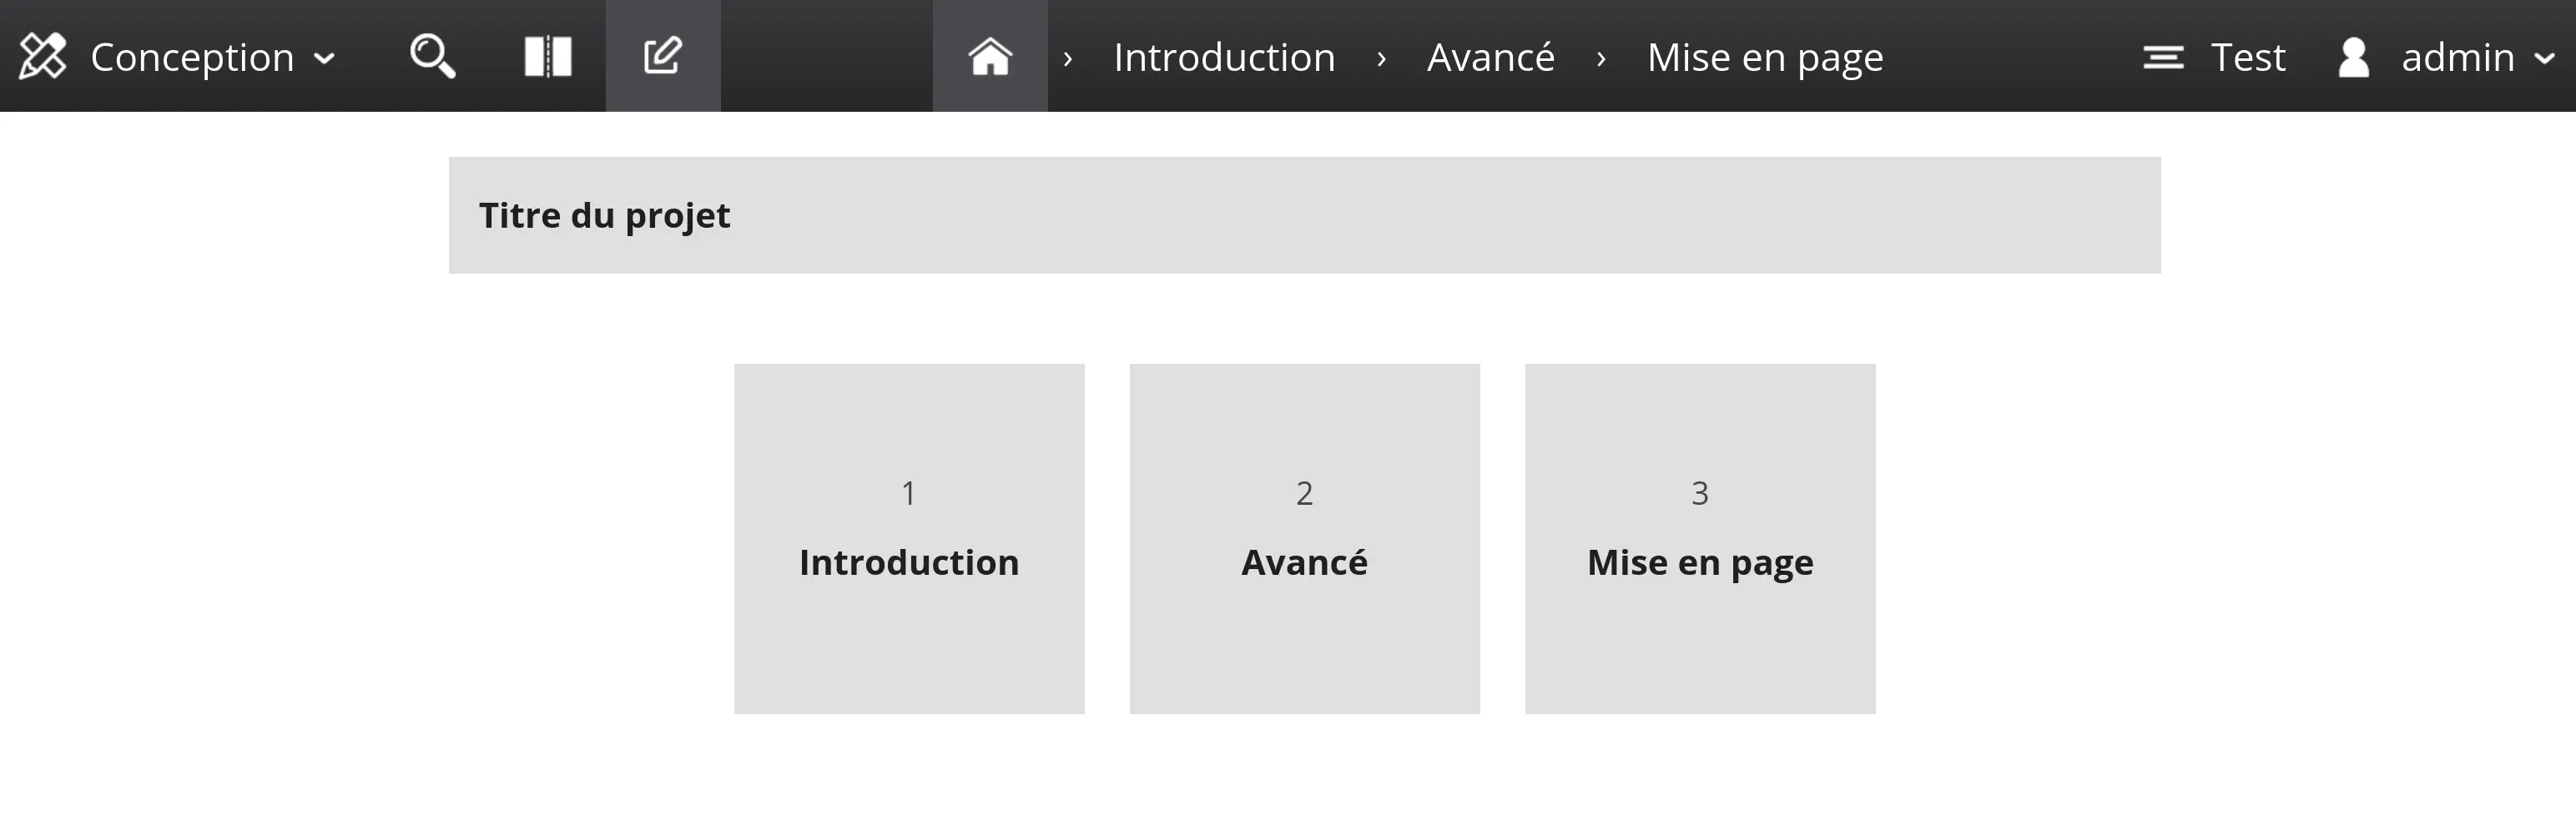Click the breadcrumb arrow before Avancé
Image resolution: width=2576 pixels, height=836 pixels.
point(1381,59)
